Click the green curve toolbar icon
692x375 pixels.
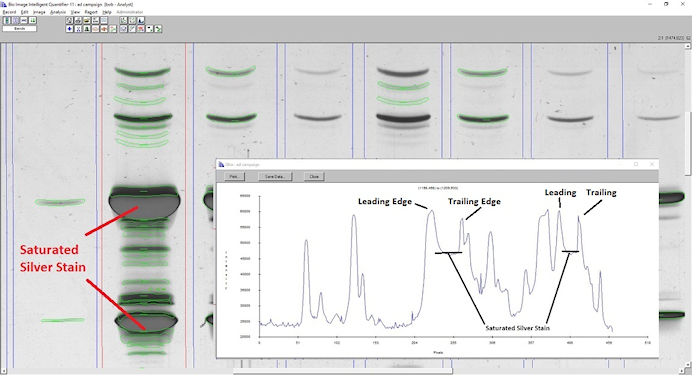click(x=123, y=20)
